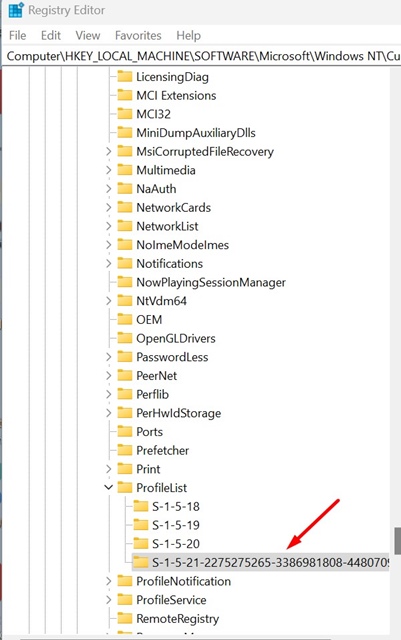Select the LicensingDiag folder icon

125,76
